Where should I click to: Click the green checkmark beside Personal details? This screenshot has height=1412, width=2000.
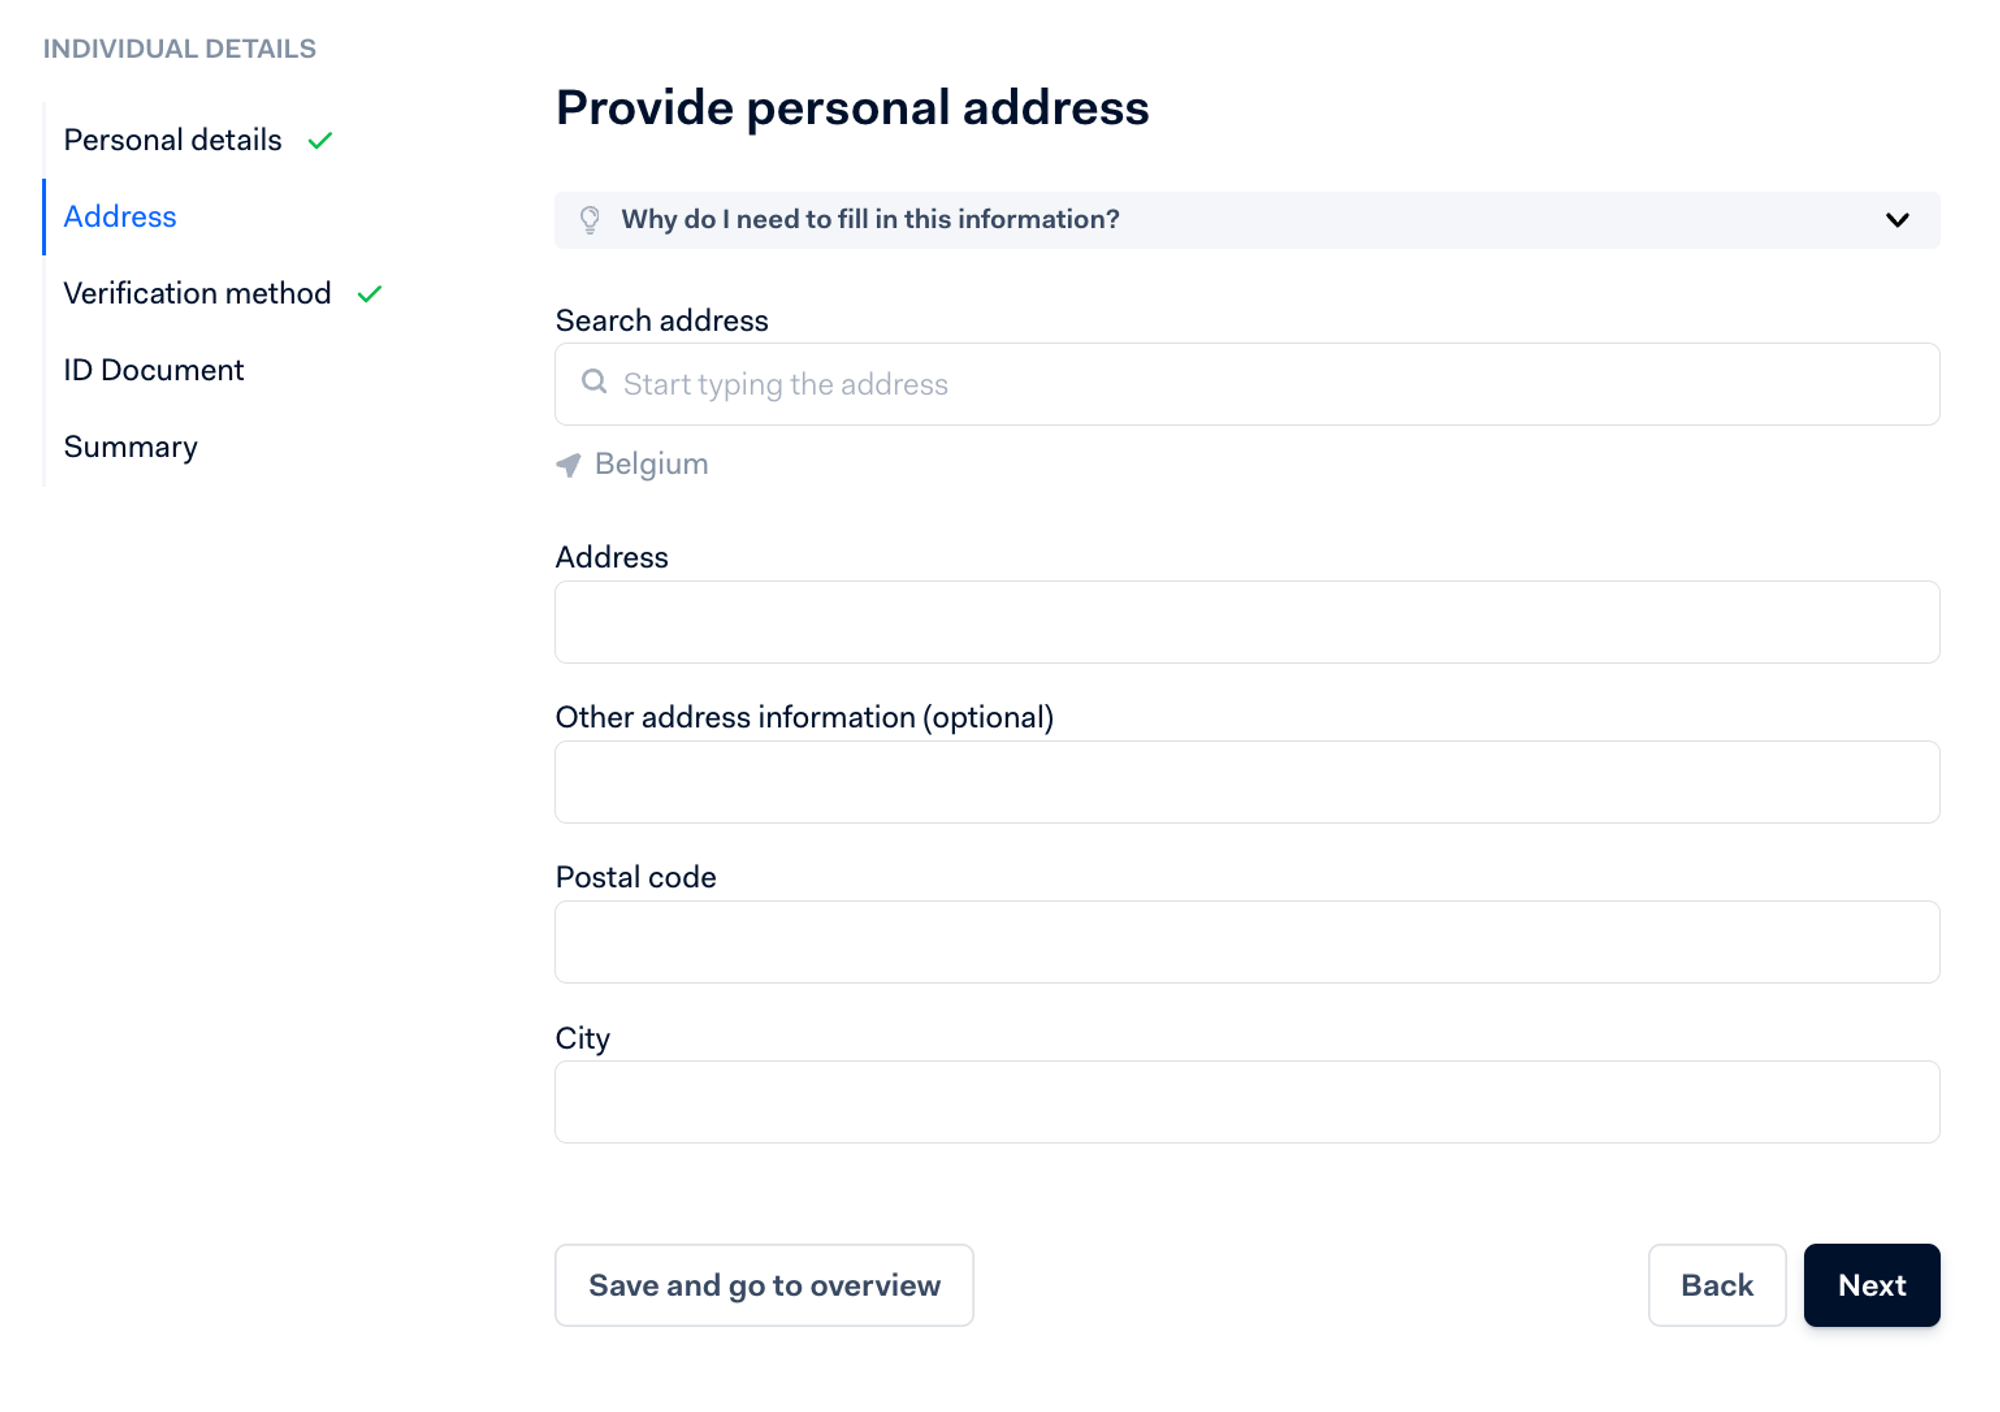point(320,141)
